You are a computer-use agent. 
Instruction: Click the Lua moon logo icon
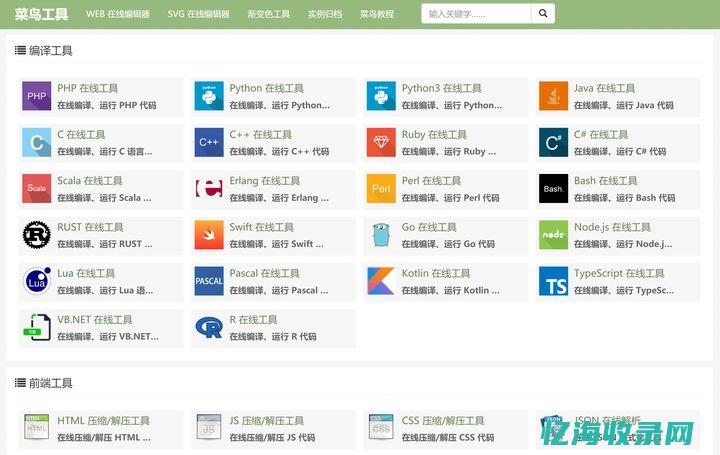click(37, 281)
